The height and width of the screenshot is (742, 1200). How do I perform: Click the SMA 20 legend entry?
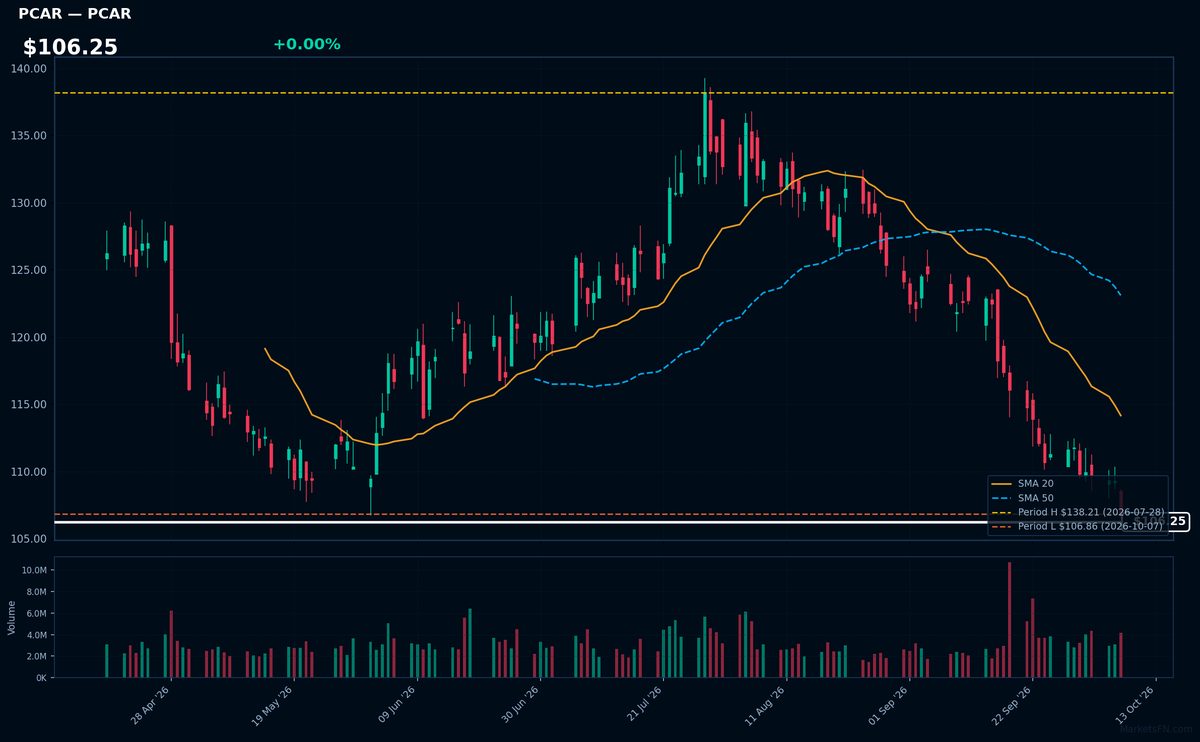(x=1022, y=483)
